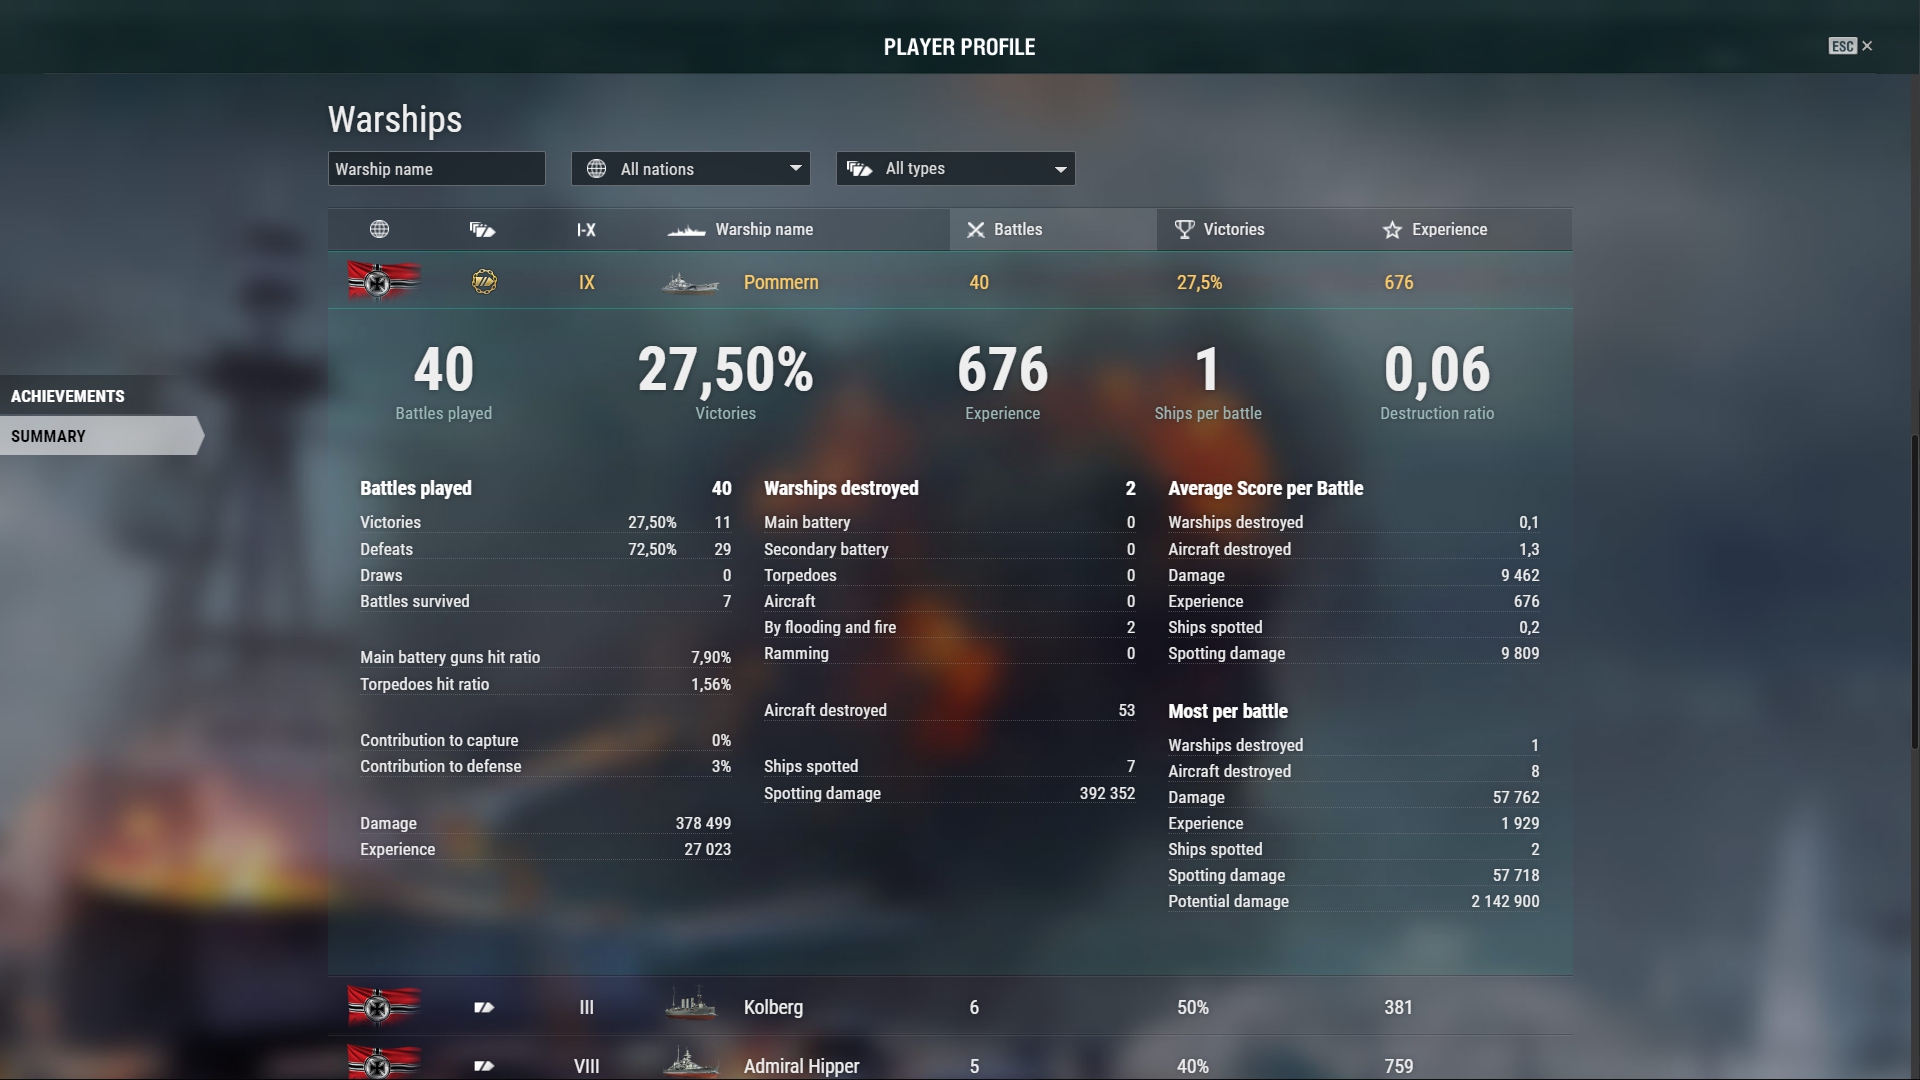
Task: Click the large 0,06 Destruction ratio
Action: tap(1437, 369)
